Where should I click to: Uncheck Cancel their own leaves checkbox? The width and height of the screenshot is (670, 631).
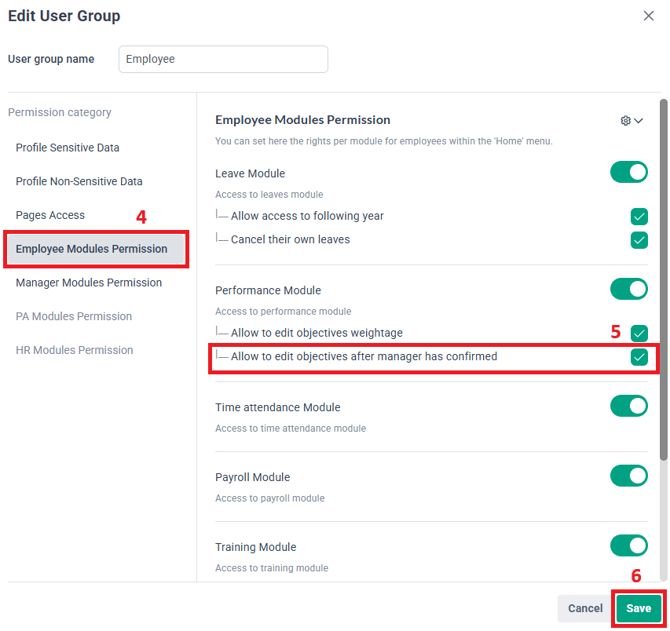tap(639, 240)
